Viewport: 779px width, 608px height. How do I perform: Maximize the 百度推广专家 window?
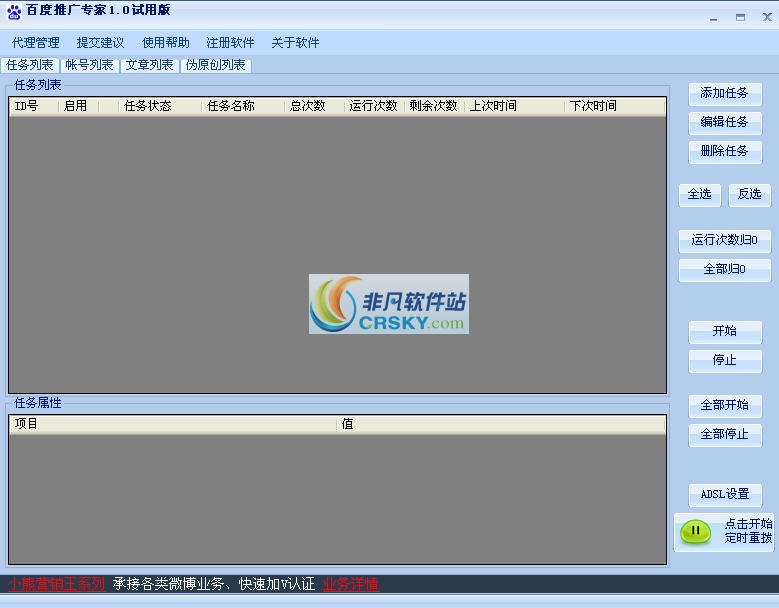(740, 17)
